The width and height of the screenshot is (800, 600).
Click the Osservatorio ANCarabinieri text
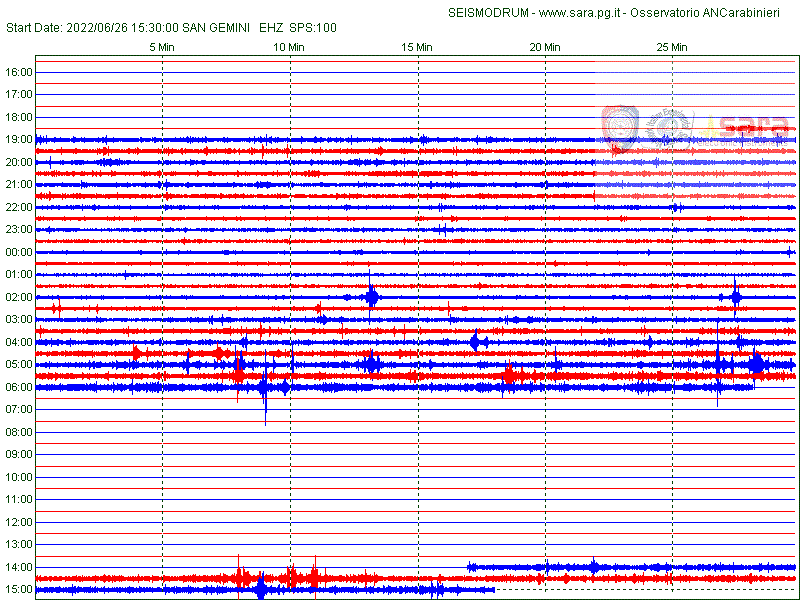coord(705,13)
